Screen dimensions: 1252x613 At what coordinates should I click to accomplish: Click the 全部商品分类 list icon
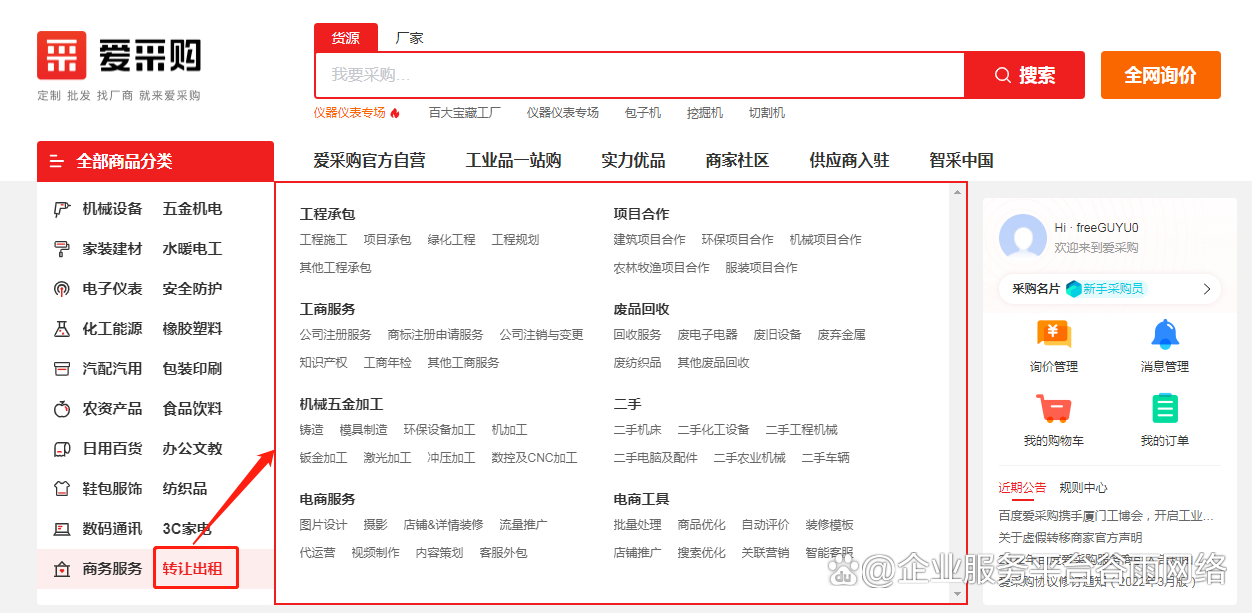(x=56, y=161)
